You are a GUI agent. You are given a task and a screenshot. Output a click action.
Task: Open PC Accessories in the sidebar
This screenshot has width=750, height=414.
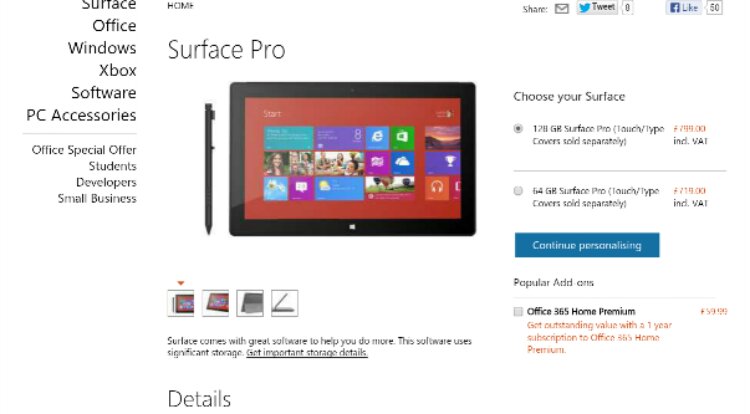coord(81,115)
